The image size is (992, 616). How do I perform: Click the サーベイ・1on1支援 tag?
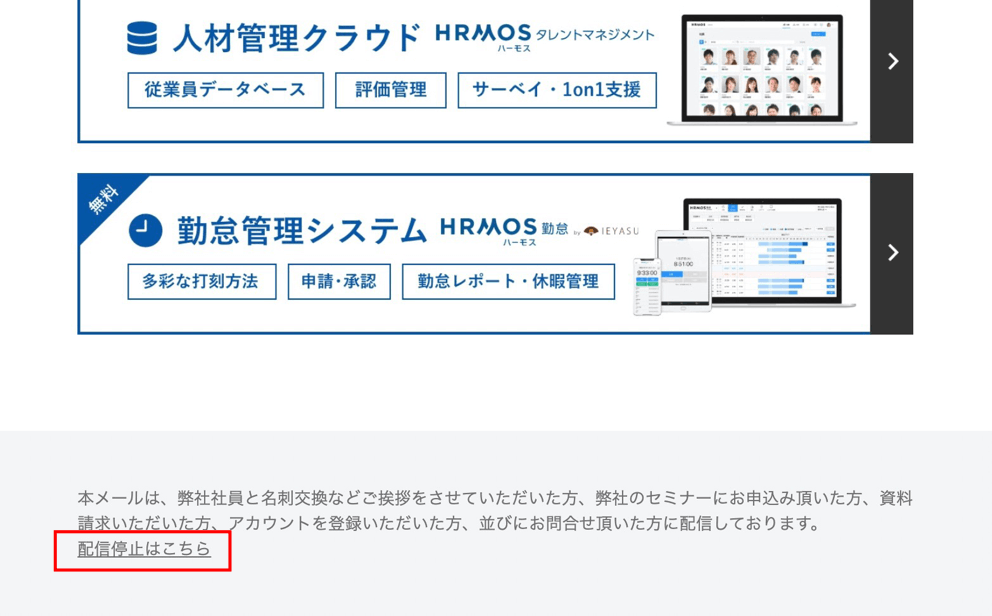[557, 90]
